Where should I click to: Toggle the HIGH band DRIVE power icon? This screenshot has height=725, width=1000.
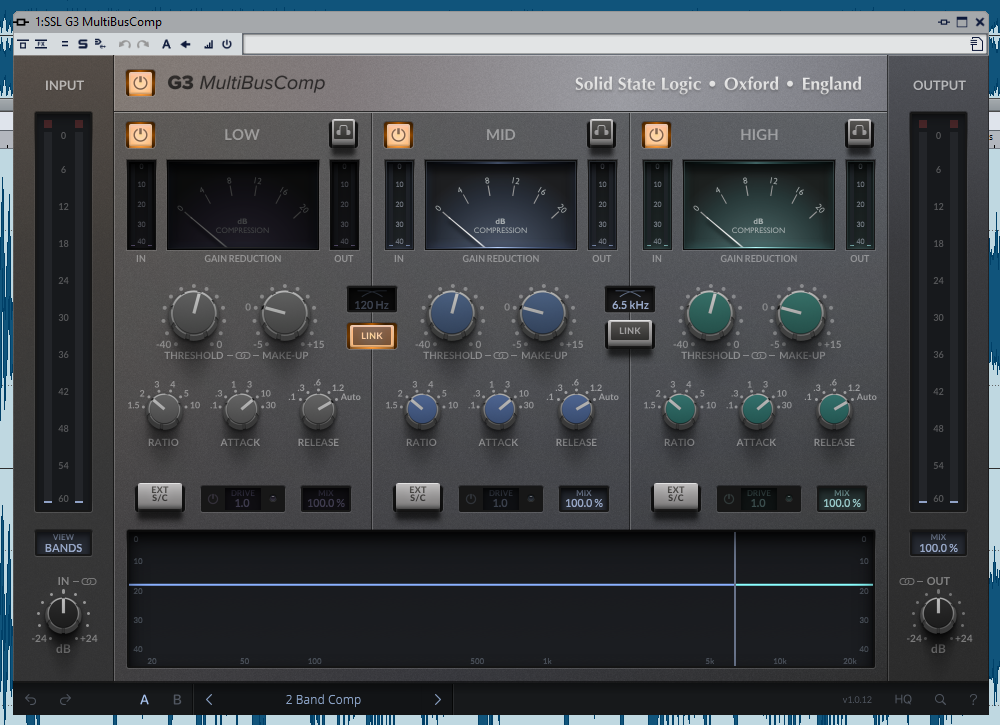[x=729, y=499]
